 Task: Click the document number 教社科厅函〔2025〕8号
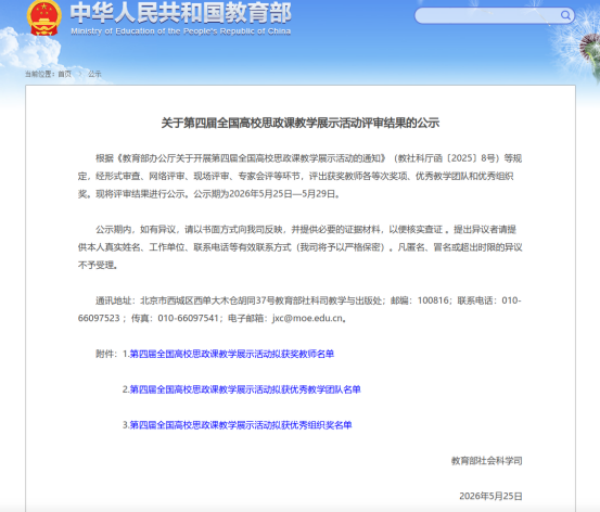pos(447,158)
